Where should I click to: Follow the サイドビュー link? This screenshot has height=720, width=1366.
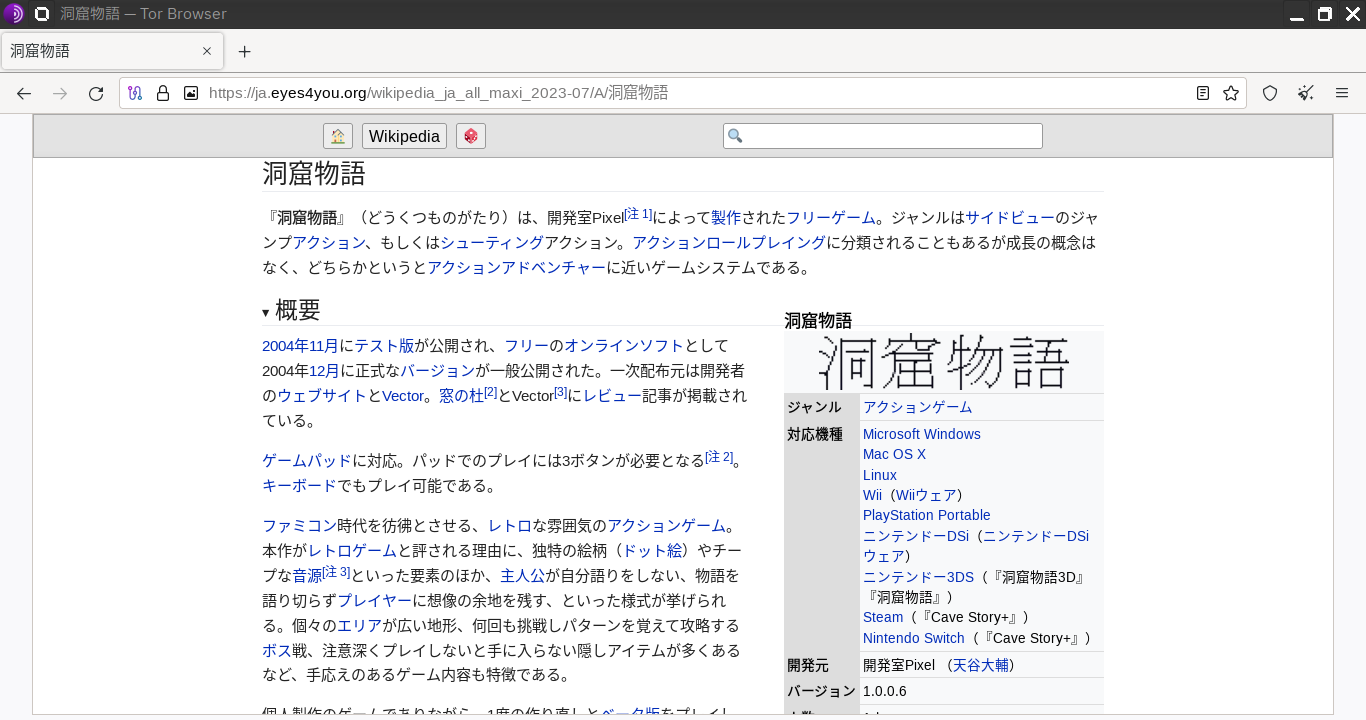1009,217
